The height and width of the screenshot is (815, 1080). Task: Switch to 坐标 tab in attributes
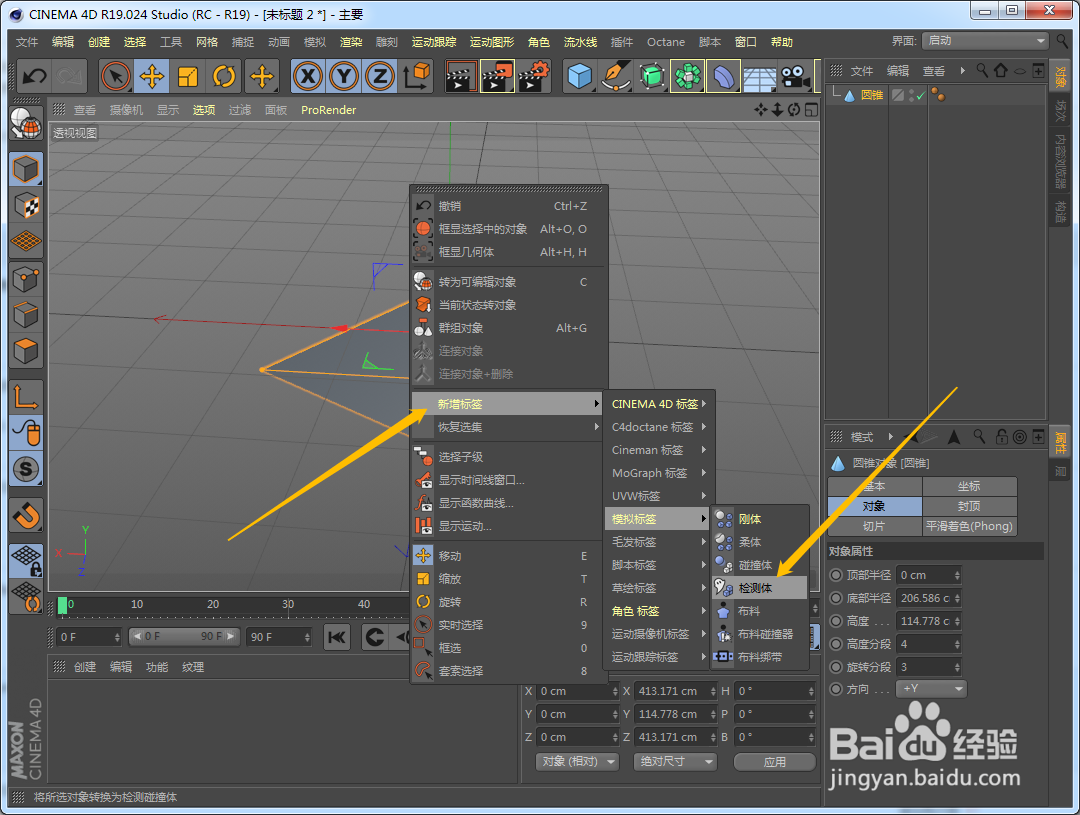pos(969,486)
